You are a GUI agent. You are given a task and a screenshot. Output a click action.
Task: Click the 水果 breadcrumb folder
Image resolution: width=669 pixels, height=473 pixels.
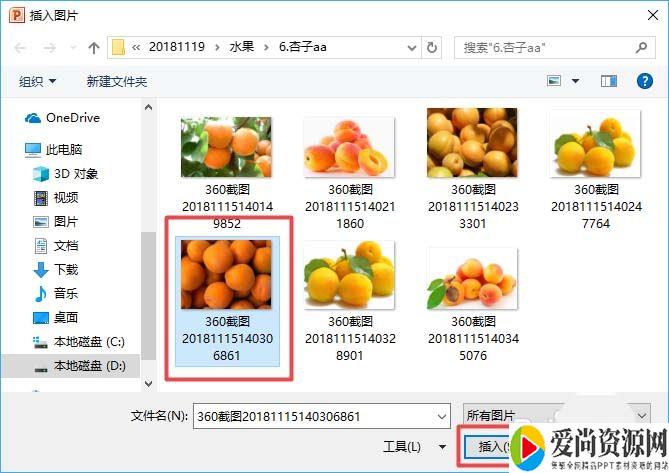[x=241, y=47]
